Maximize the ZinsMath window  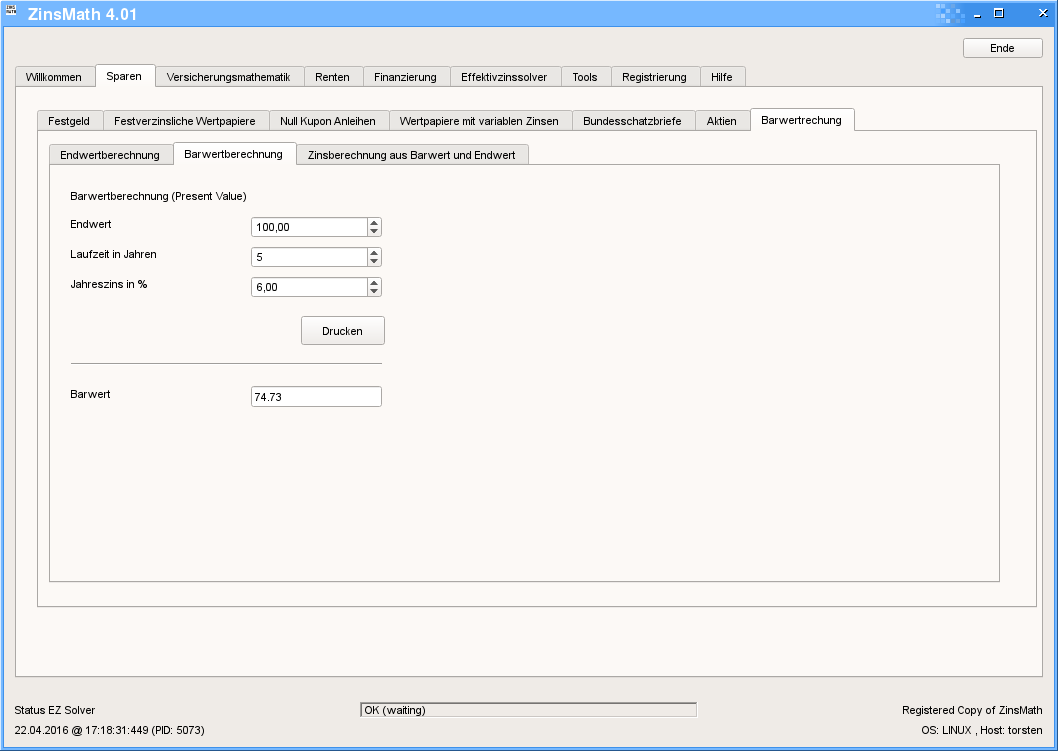pyautogui.click(x=998, y=13)
